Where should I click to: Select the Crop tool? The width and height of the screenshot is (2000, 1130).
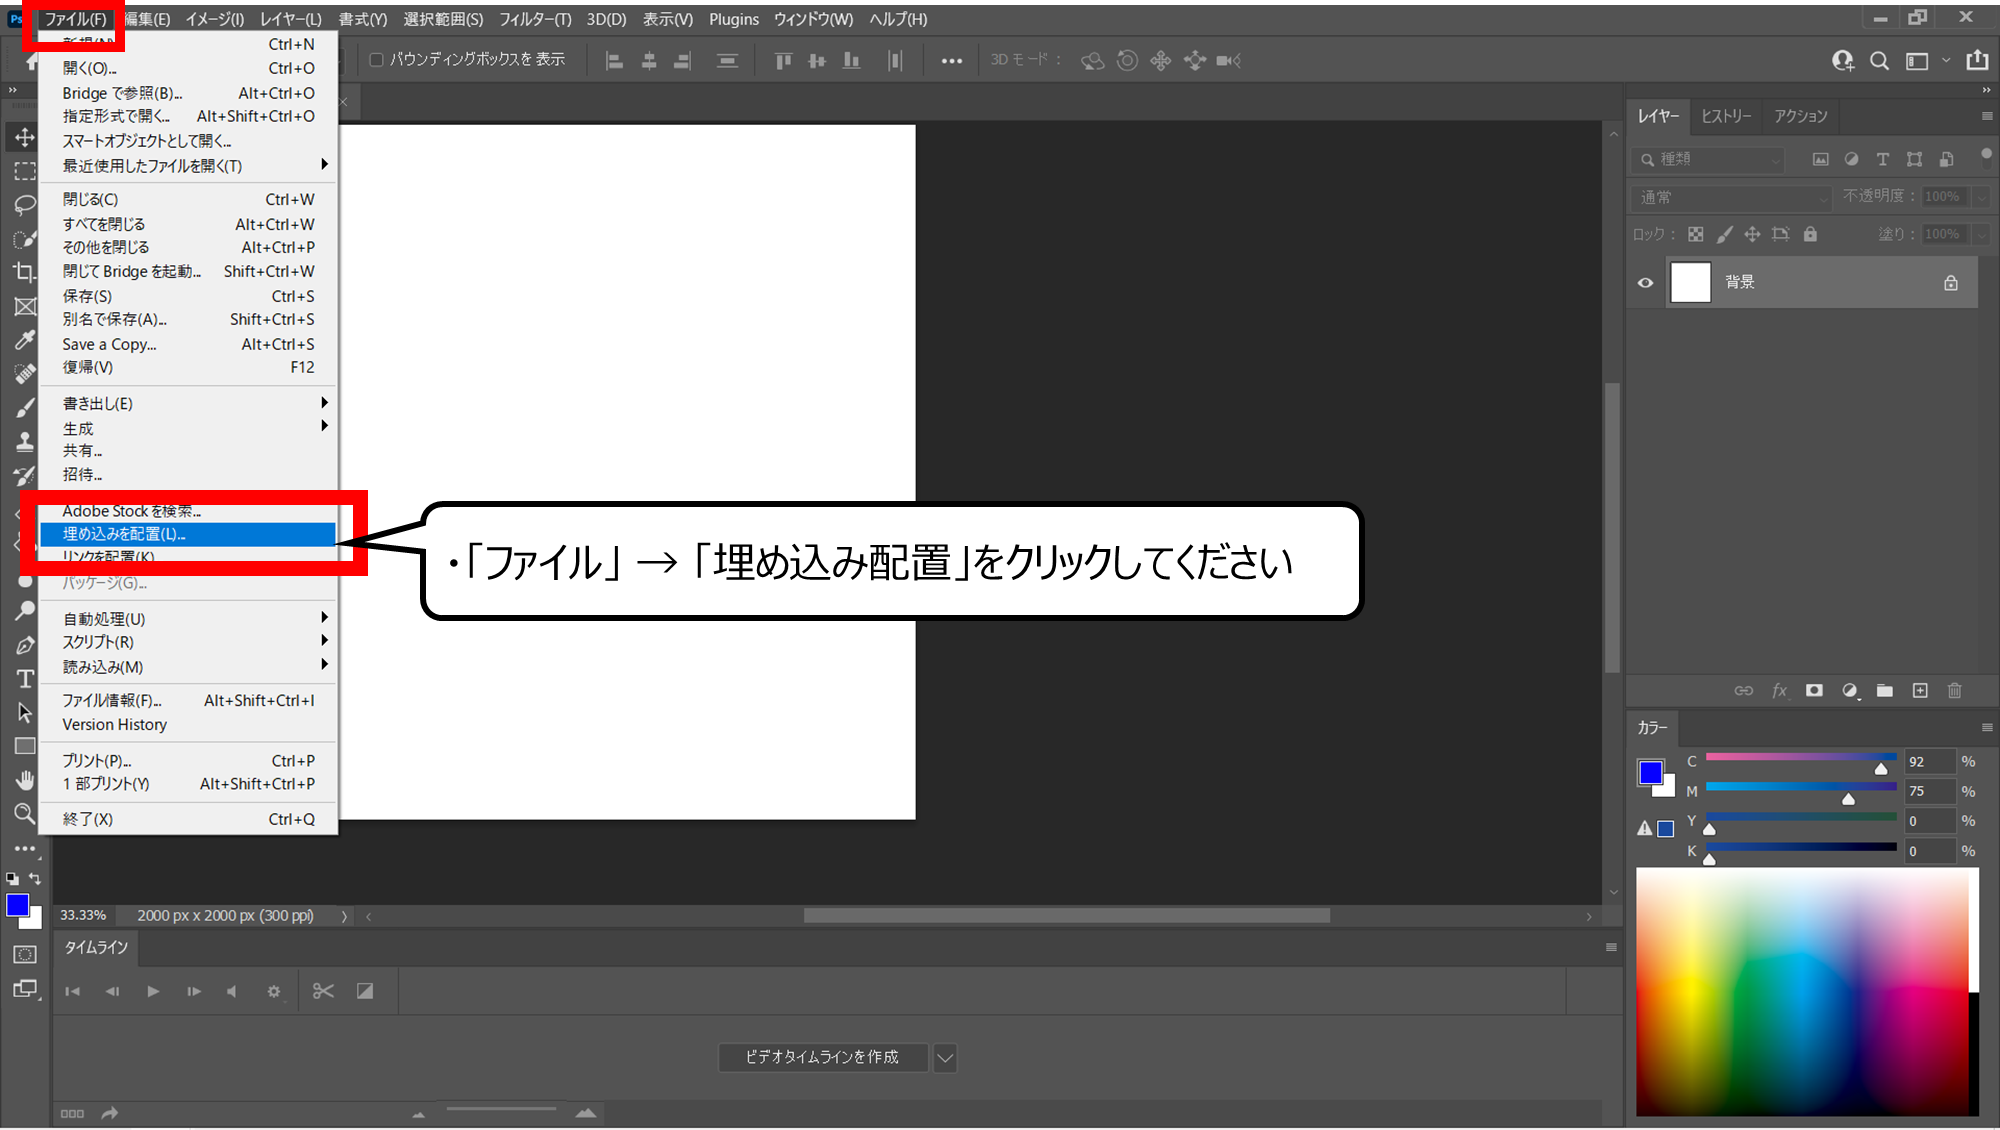coord(25,272)
